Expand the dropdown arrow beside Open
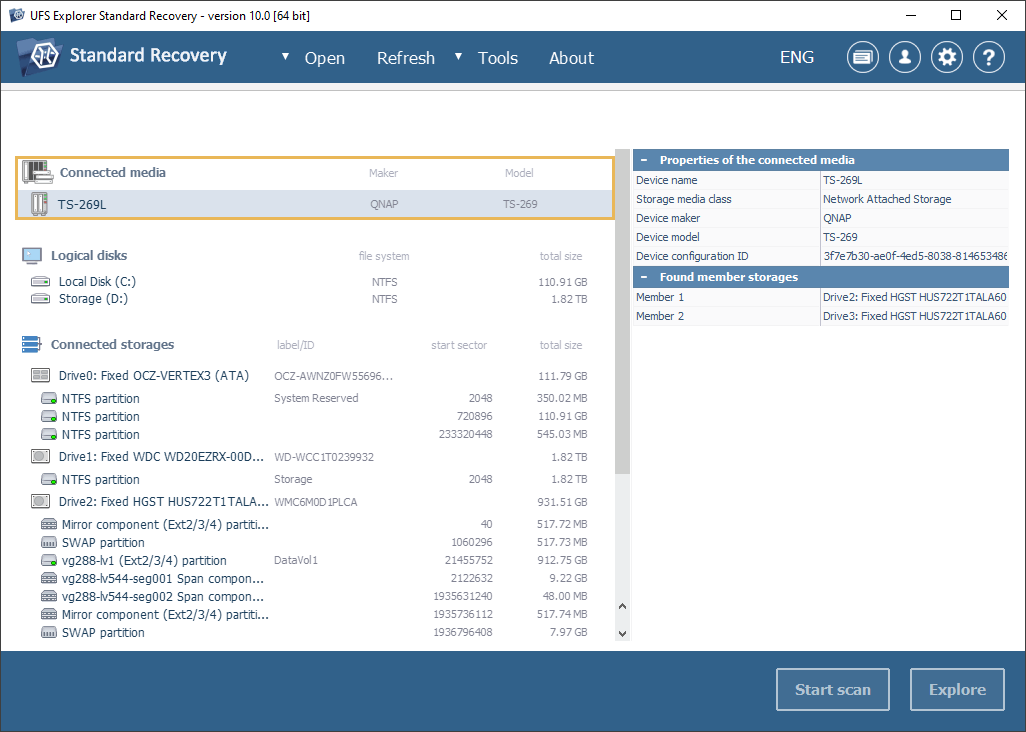Screen dimensions: 1026x732 [x=285, y=57]
